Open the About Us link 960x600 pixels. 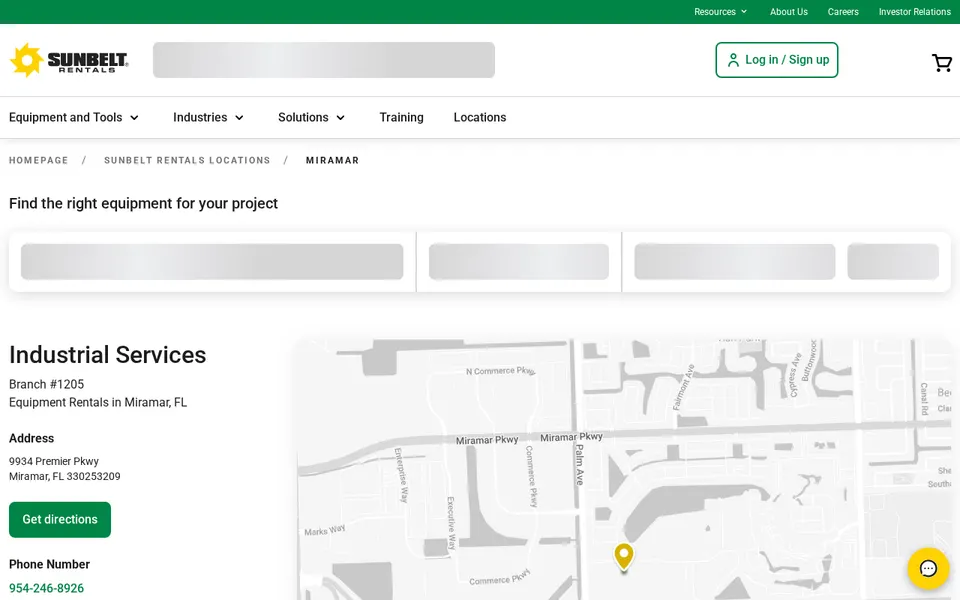point(789,12)
